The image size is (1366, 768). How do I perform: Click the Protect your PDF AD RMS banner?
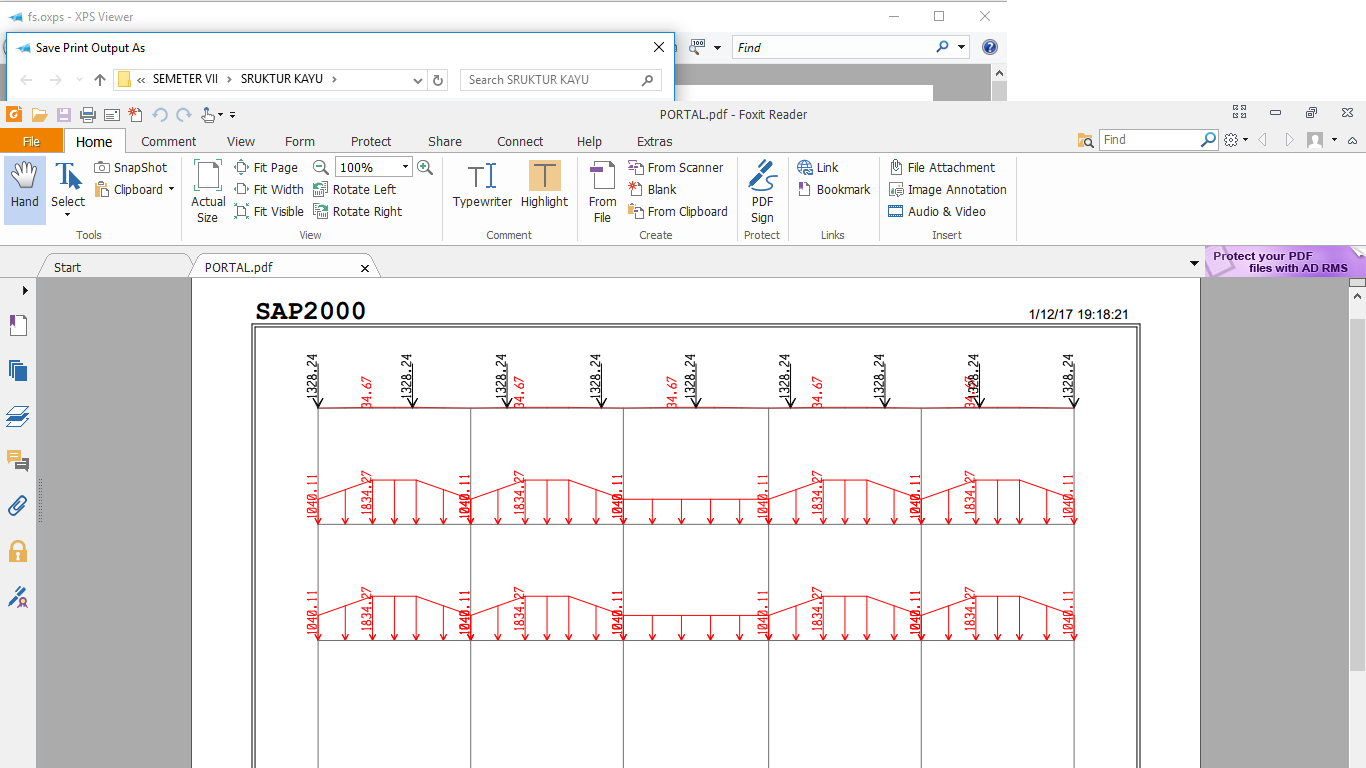click(1284, 262)
